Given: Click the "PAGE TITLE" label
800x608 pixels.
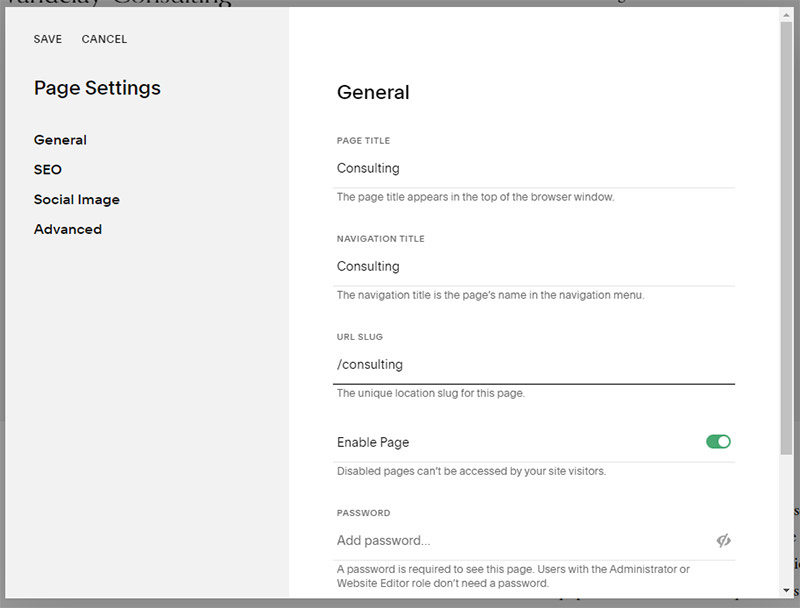Looking at the screenshot, I should (x=363, y=141).
